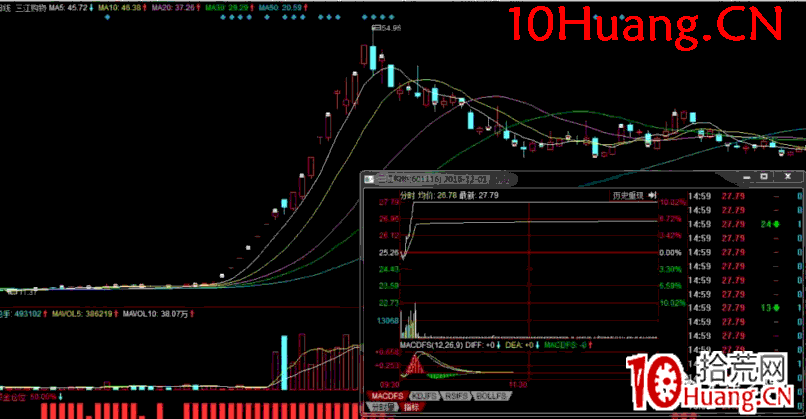Switch to the RSIFS indicator tab

tap(456, 396)
